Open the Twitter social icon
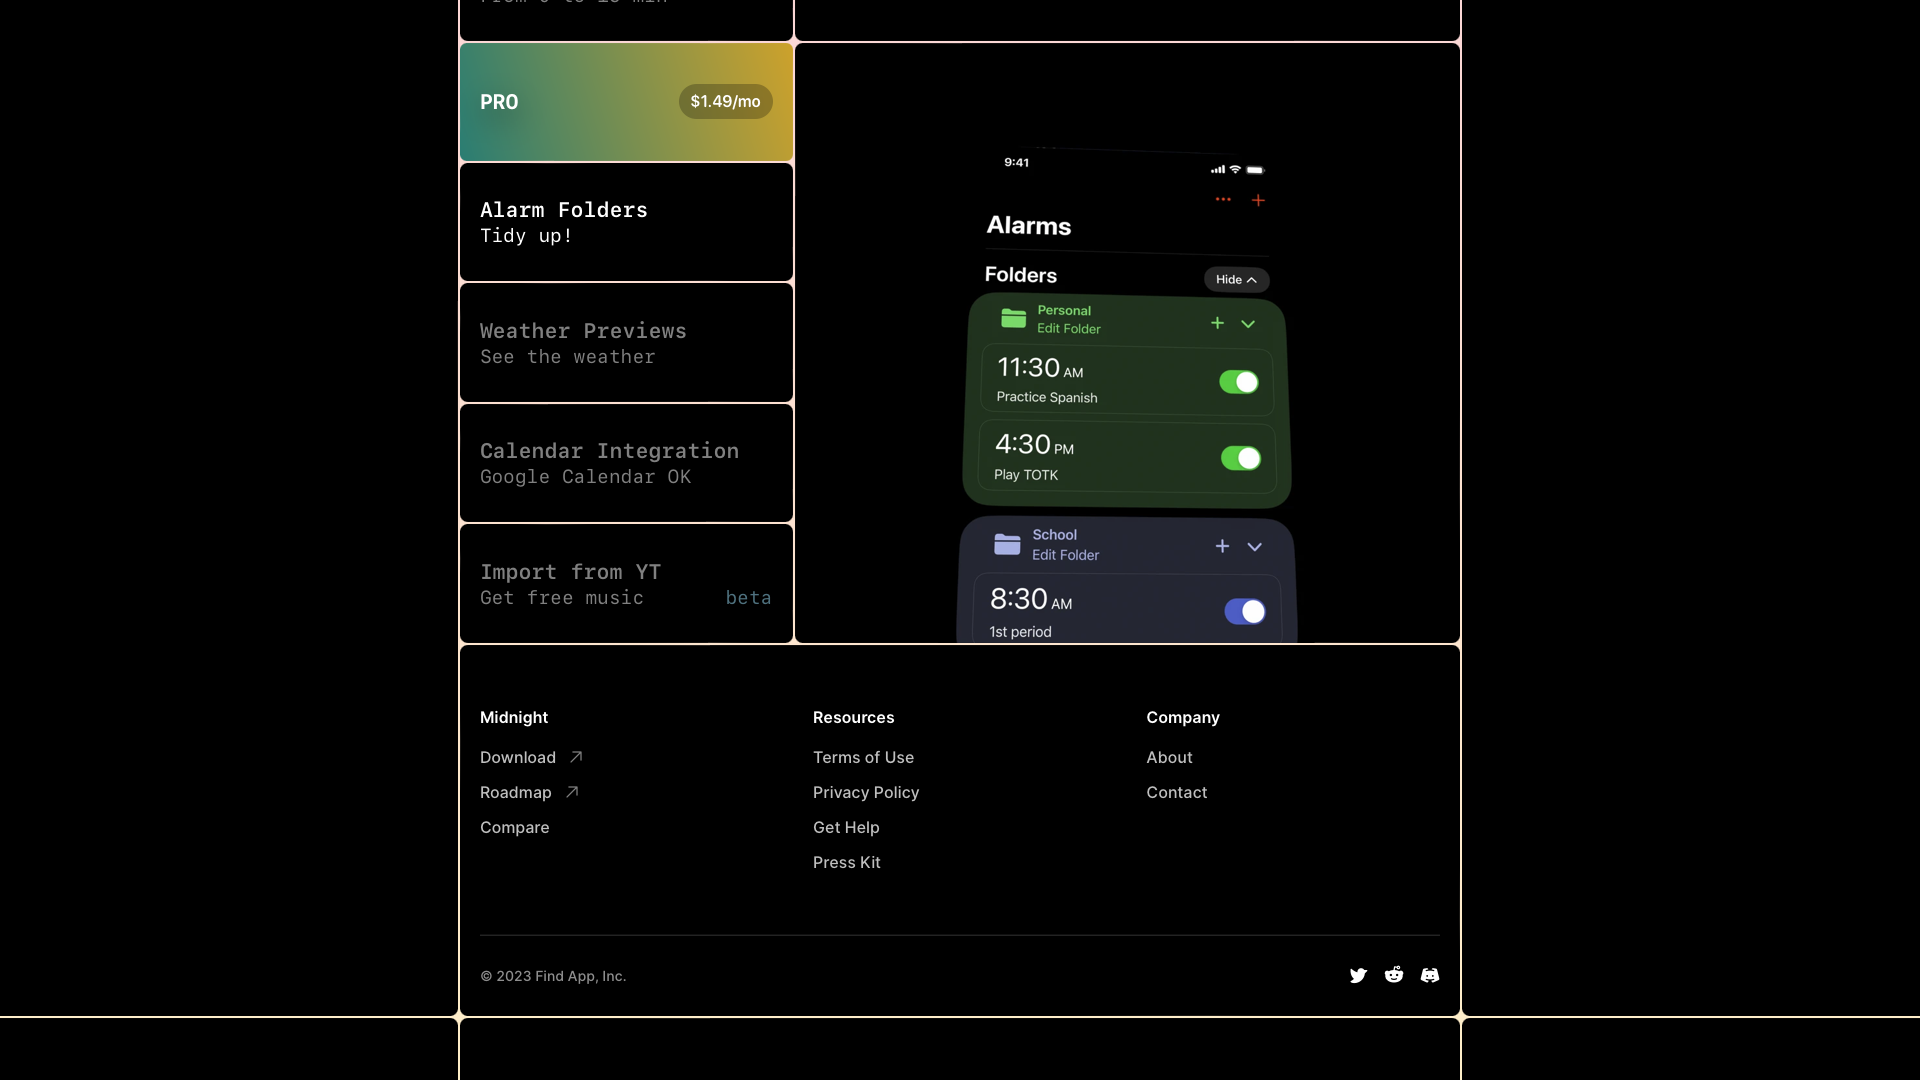1920x1080 pixels. click(x=1358, y=975)
